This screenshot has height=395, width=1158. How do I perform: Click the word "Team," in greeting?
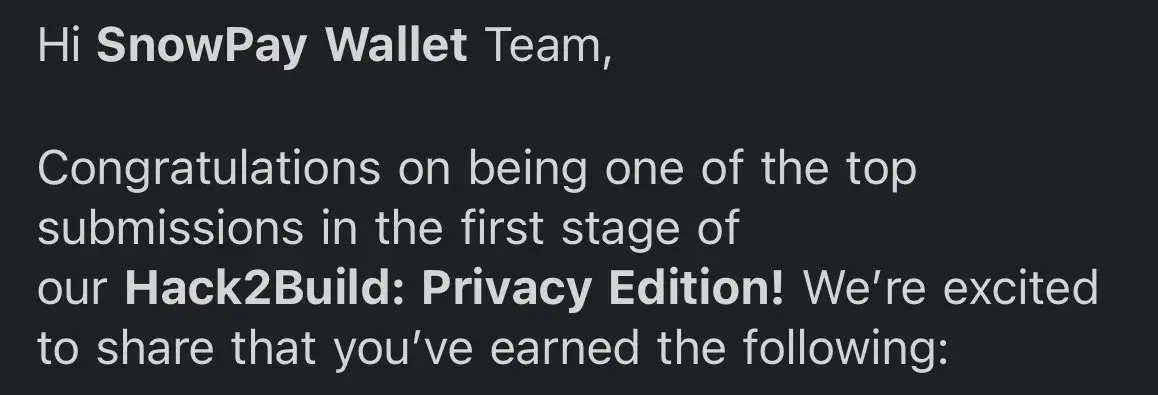549,46
